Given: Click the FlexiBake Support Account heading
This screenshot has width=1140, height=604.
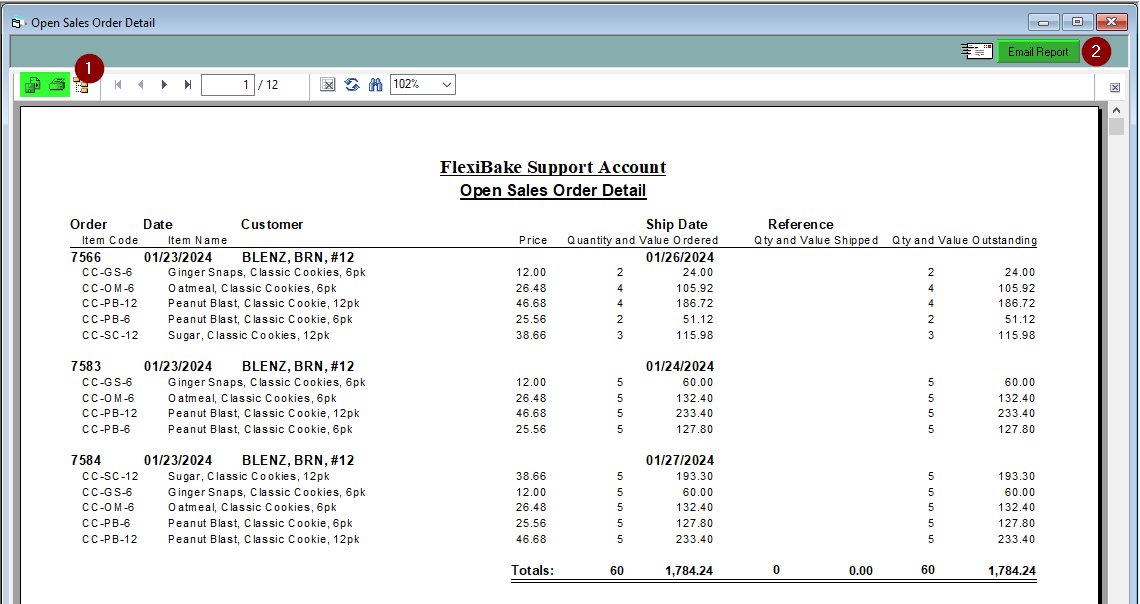Looking at the screenshot, I should pyautogui.click(x=553, y=167).
